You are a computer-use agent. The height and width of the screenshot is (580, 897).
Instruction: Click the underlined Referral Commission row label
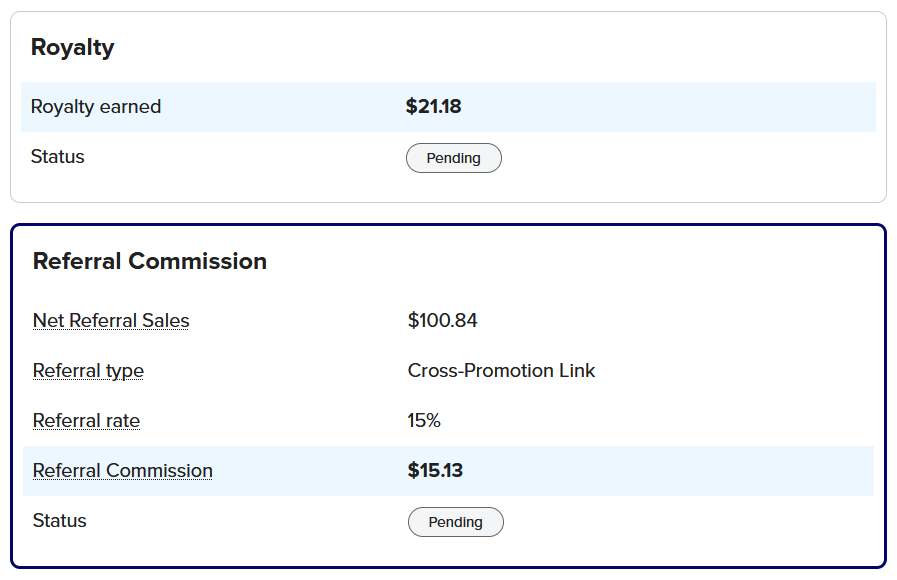pos(122,470)
